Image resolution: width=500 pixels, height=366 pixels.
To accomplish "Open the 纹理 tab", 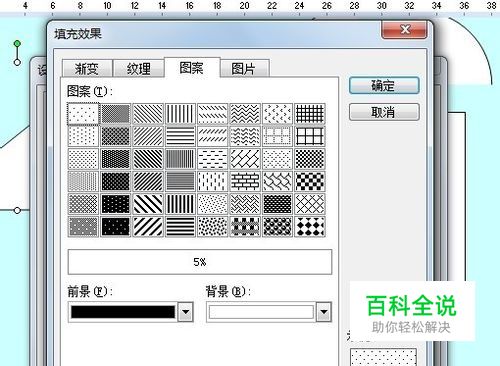I will [x=139, y=69].
